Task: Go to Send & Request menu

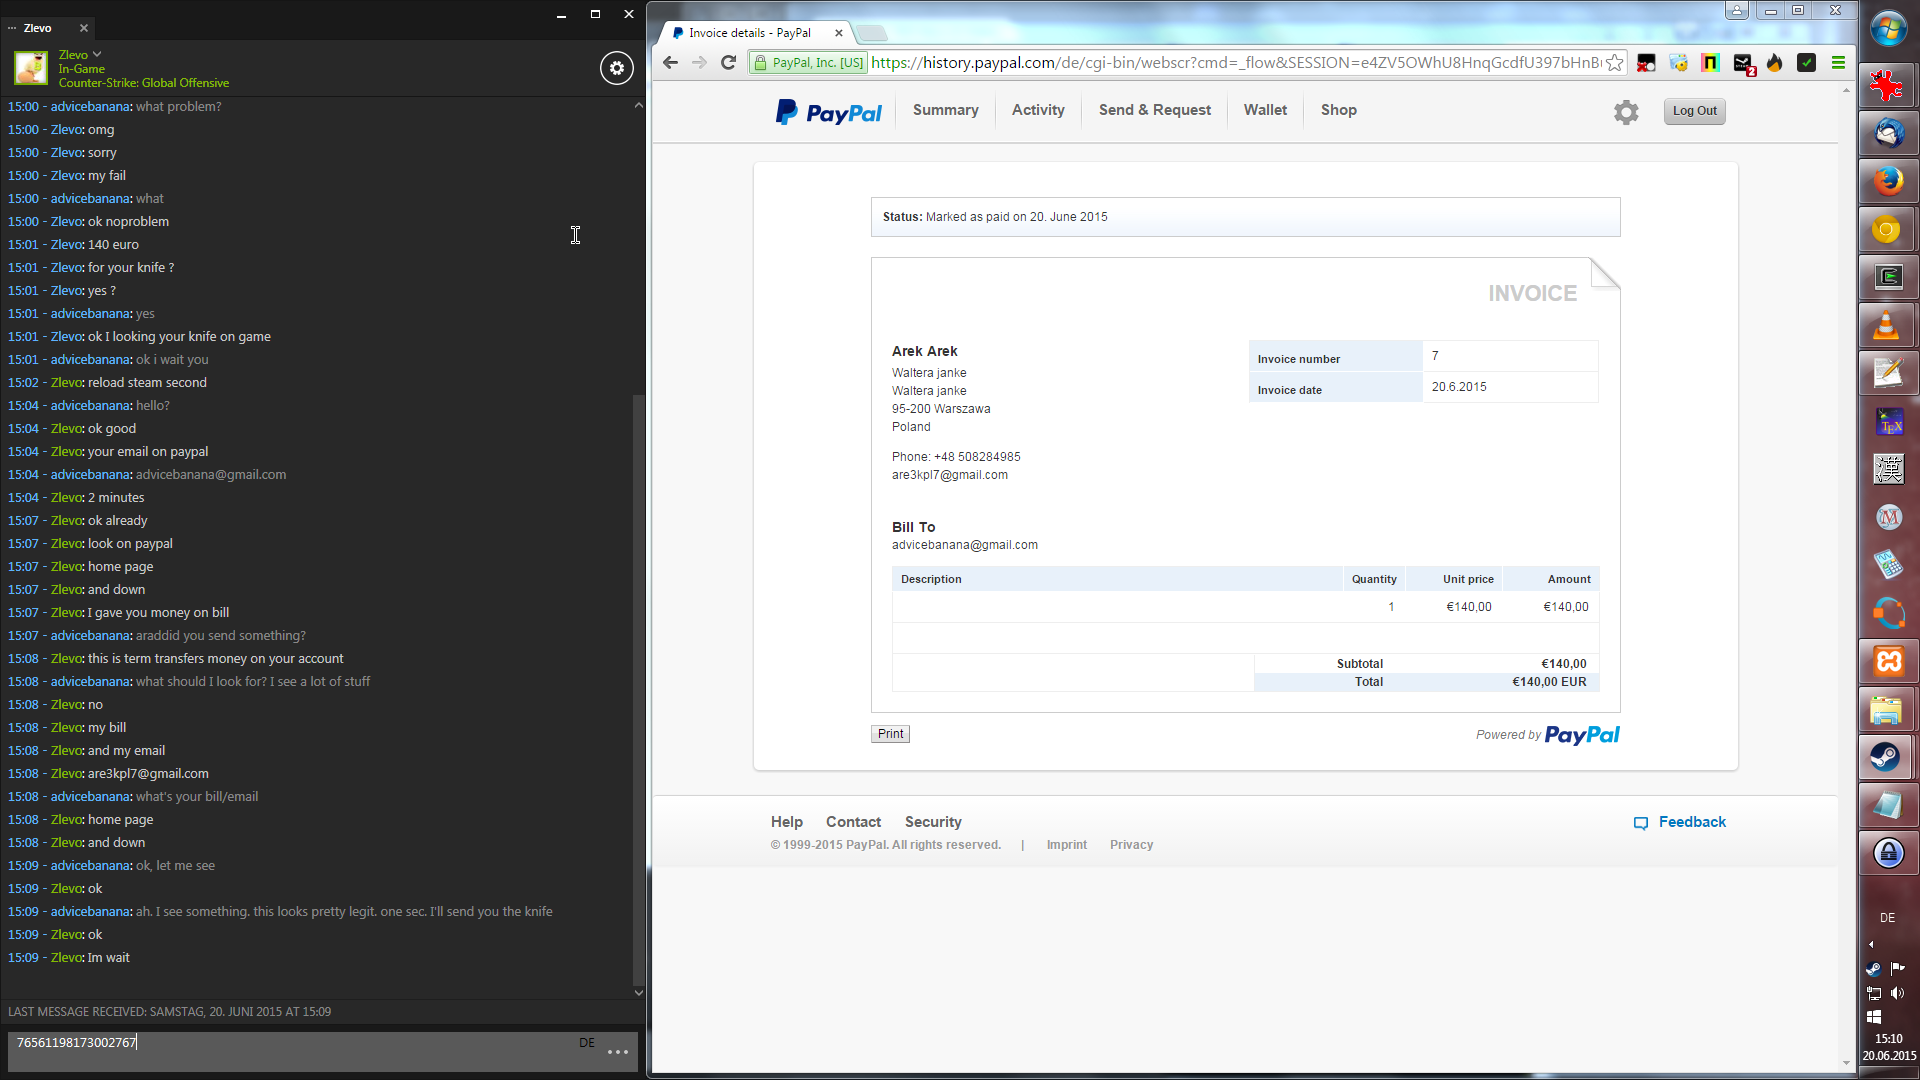Action: 1154,110
